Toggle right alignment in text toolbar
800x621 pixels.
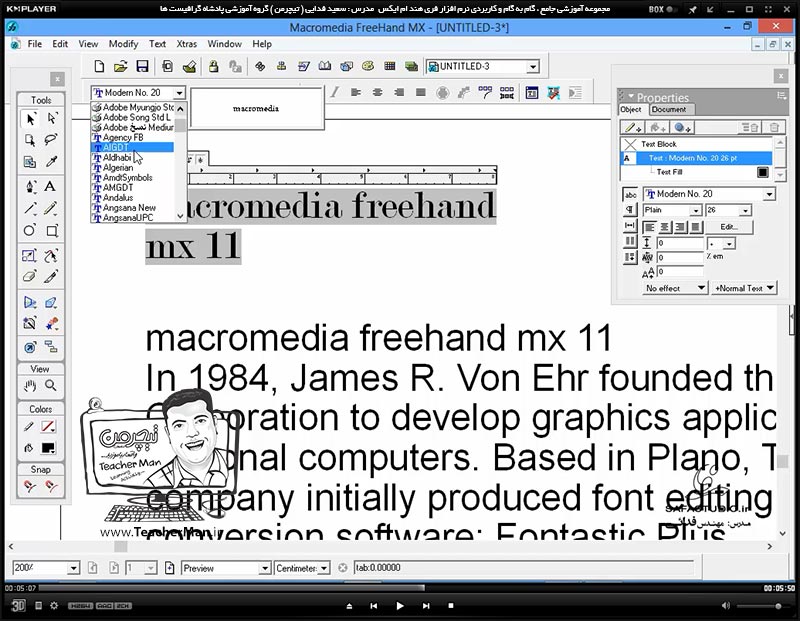pos(399,92)
